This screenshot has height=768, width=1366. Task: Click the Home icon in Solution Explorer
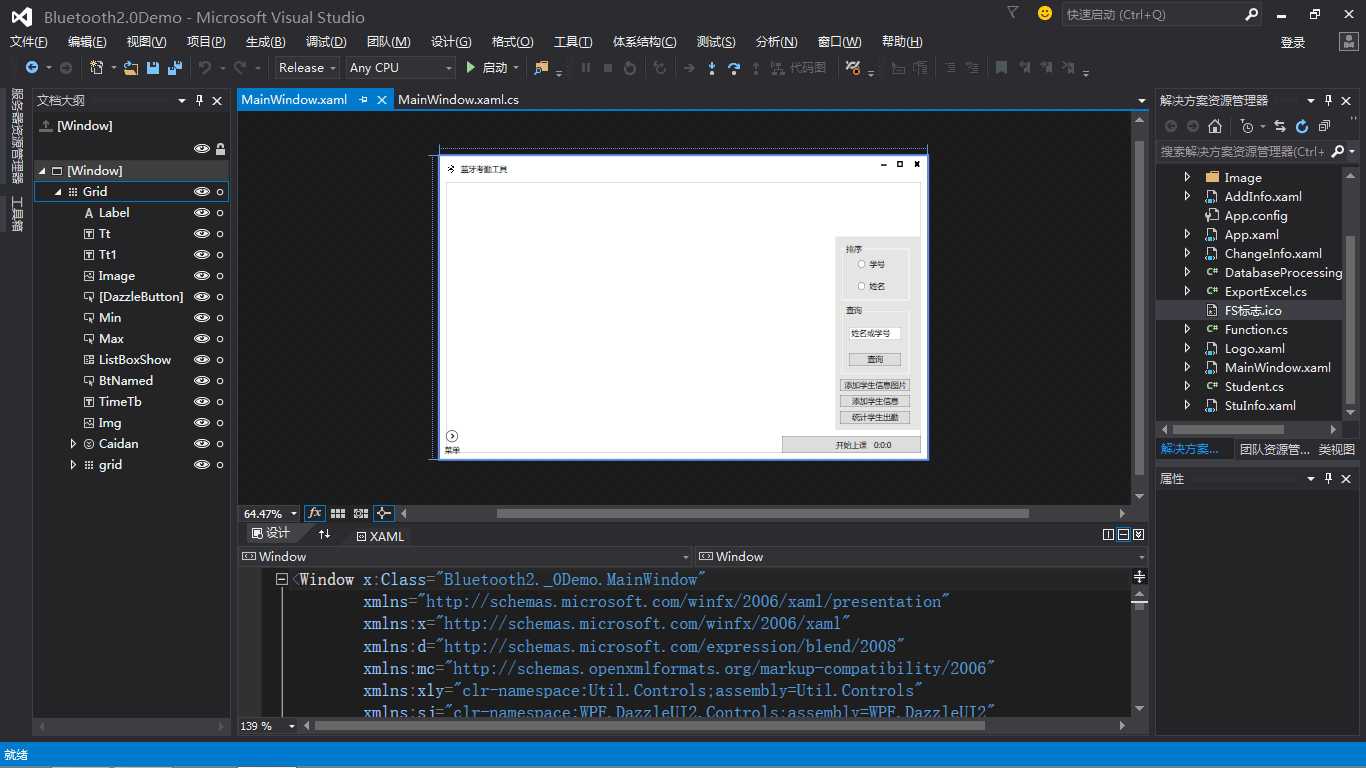(x=1215, y=126)
